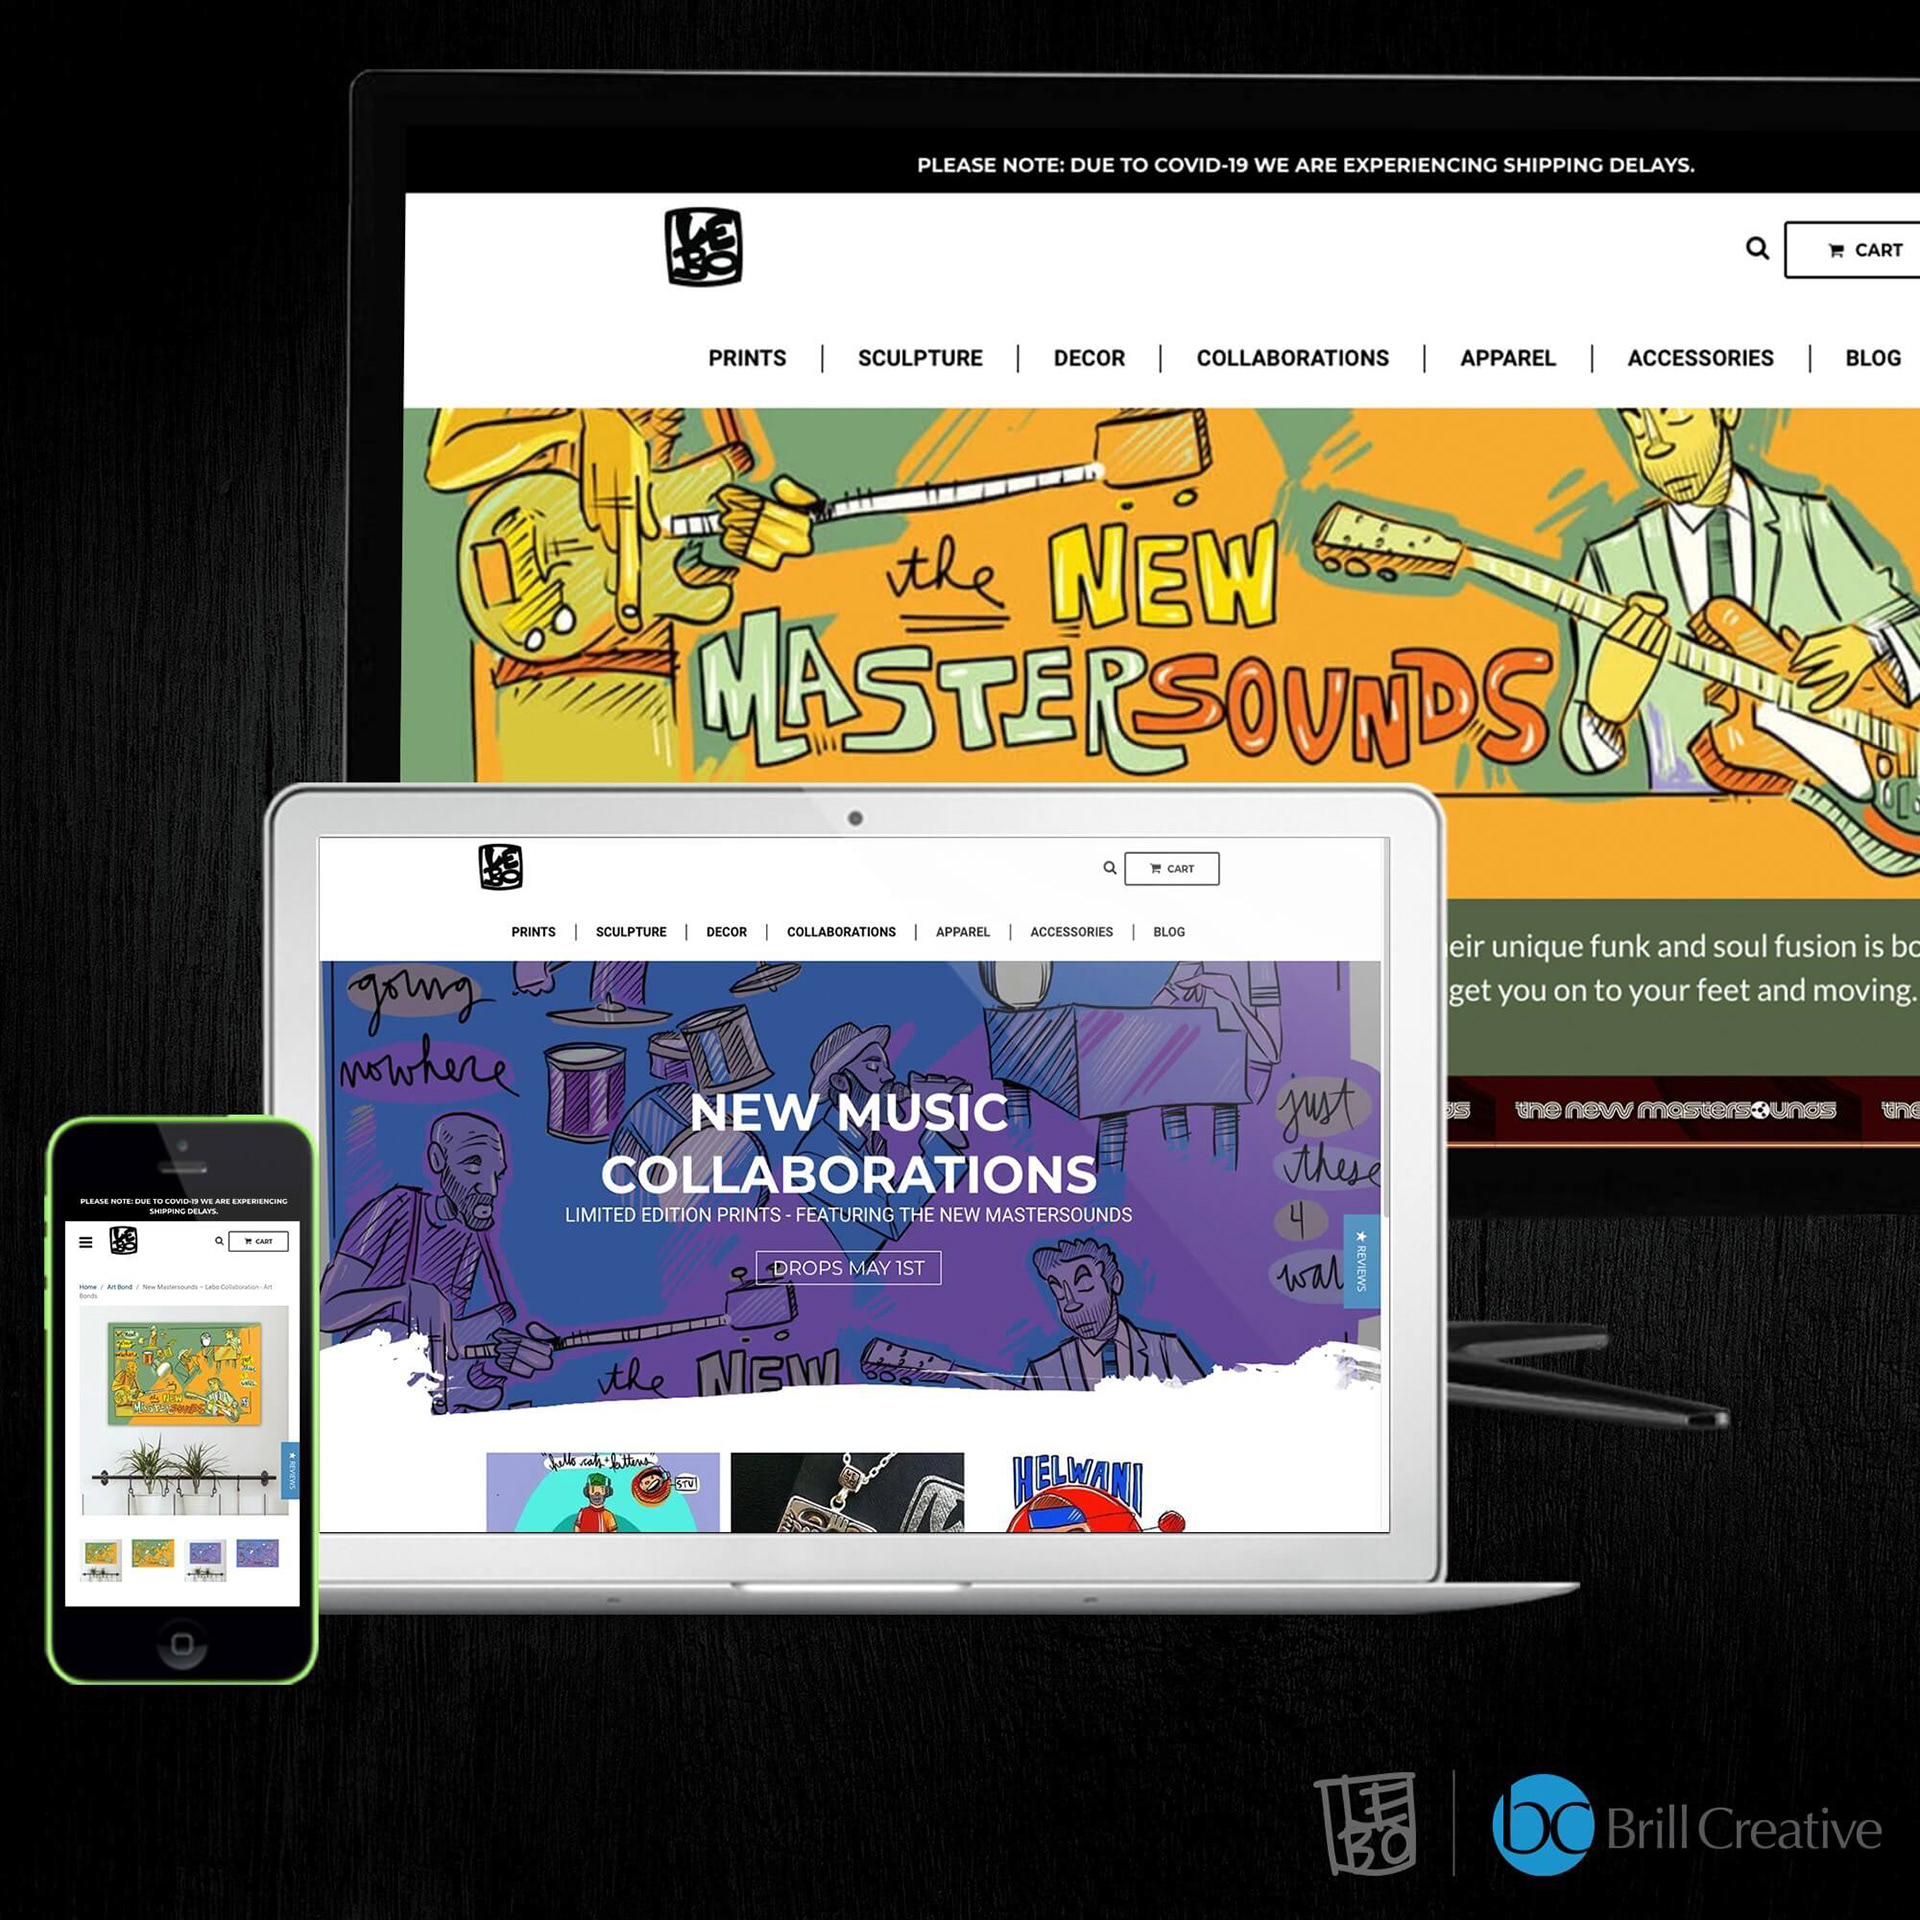Click the Home breadcrumb link on the phone
Screen dimensions: 1920x1920
(88, 1287)
